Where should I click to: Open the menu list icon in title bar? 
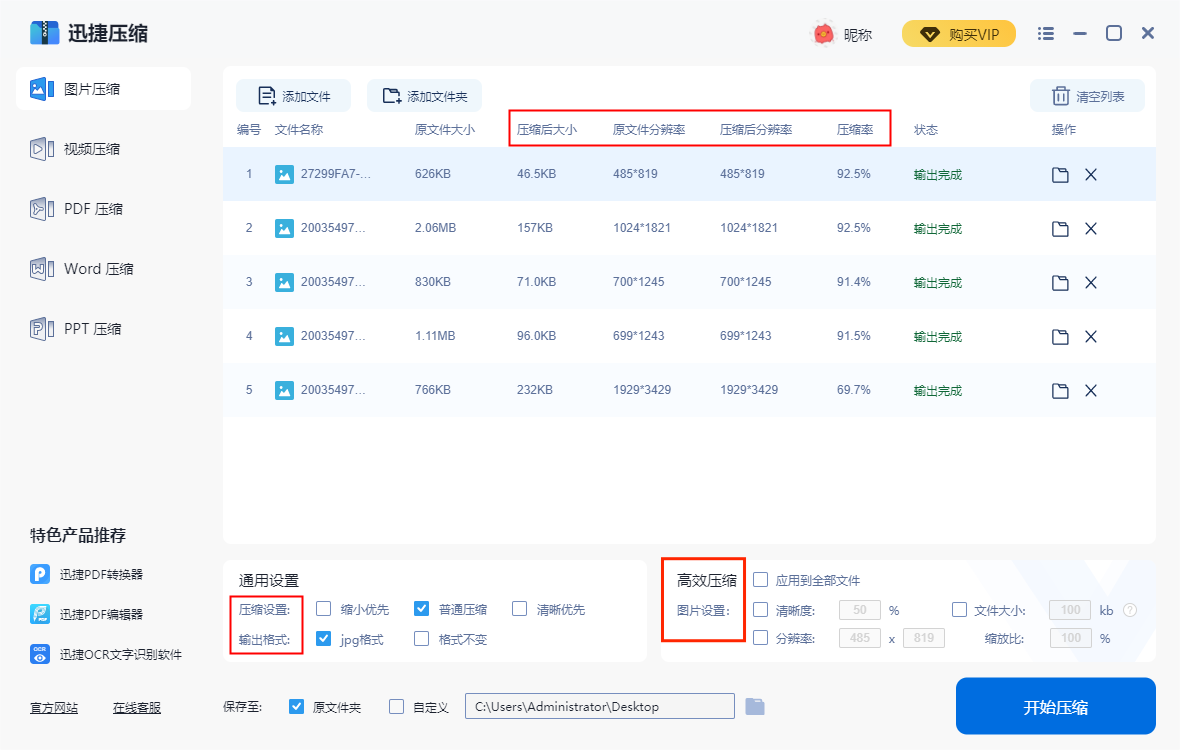(1045, 34)
